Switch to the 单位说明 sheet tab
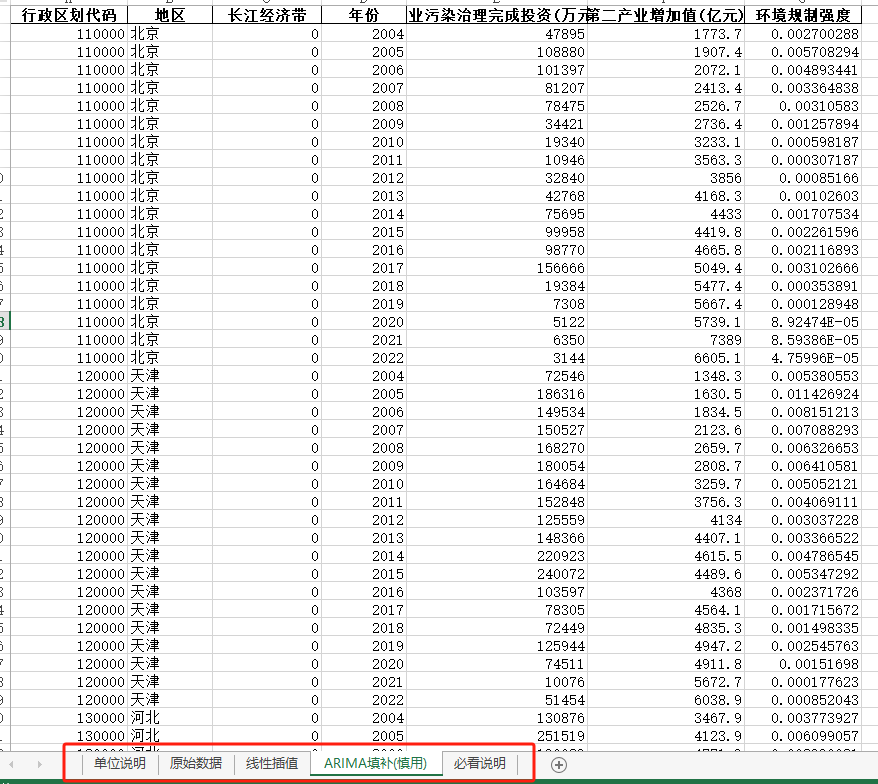The height and width of the screenshot is (784, 878). coord(119,764)
